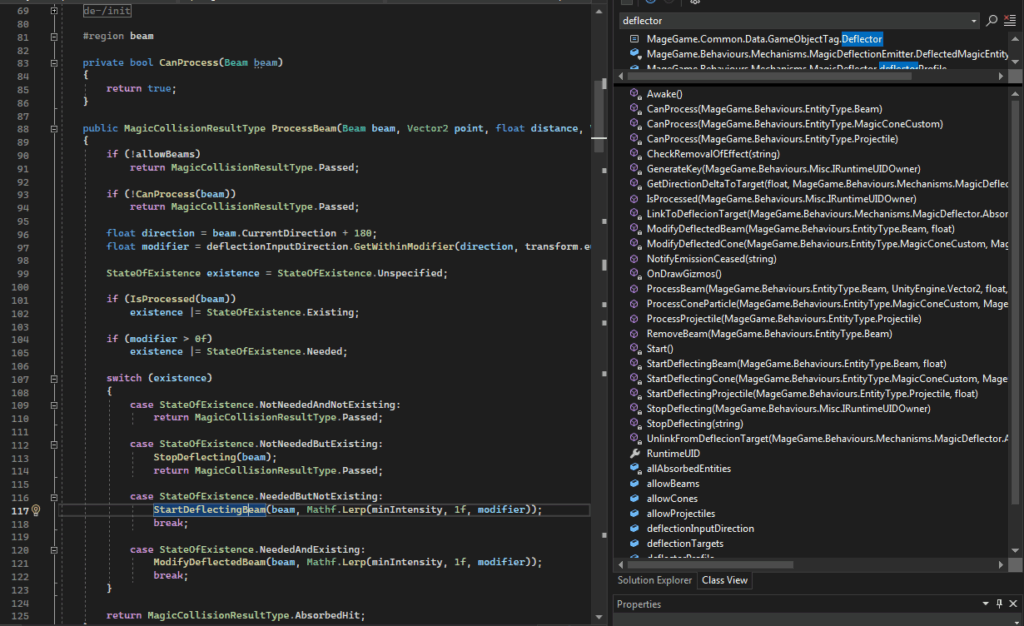Viewport: 1024px width, 626px height.
Task: Select ProcessProjectile method in member list
Action: (784, 318)
